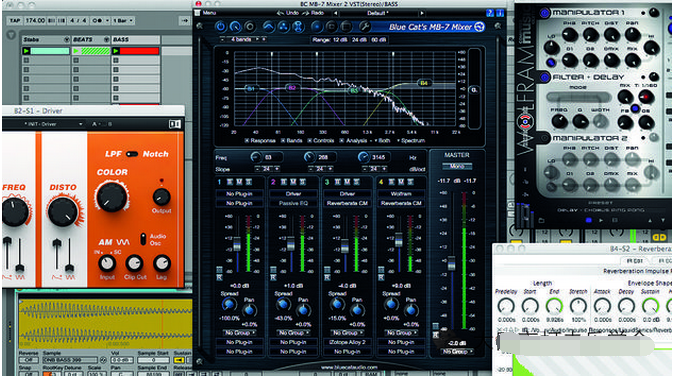The width and height of the screenshot is (677, 384).
Task: Launch the red BASS clip play icon
Action: (x=116, y=51)
